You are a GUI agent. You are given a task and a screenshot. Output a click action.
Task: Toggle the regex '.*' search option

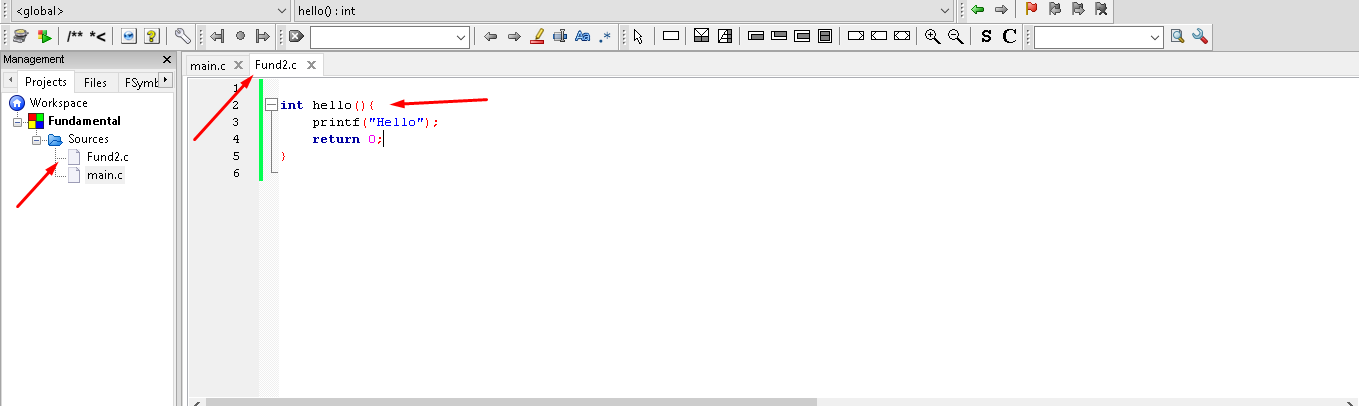click(x=605, y=36)
